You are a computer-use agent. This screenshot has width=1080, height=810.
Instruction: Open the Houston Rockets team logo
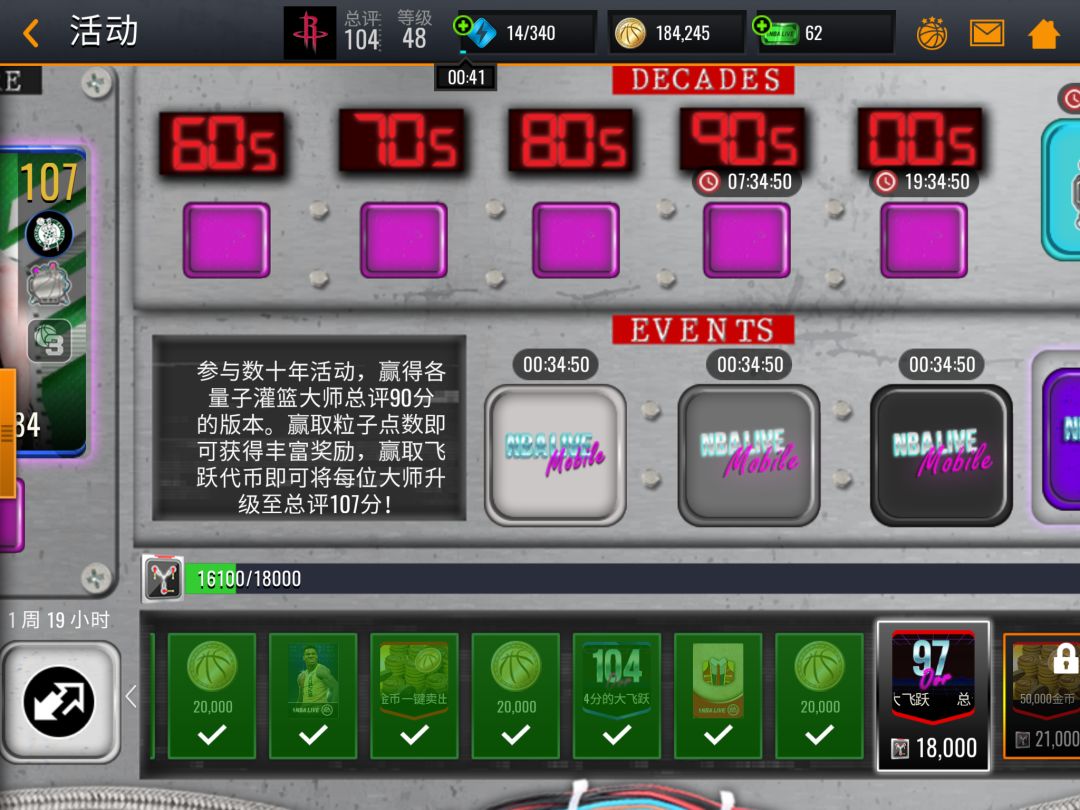(x=310, y=32)
